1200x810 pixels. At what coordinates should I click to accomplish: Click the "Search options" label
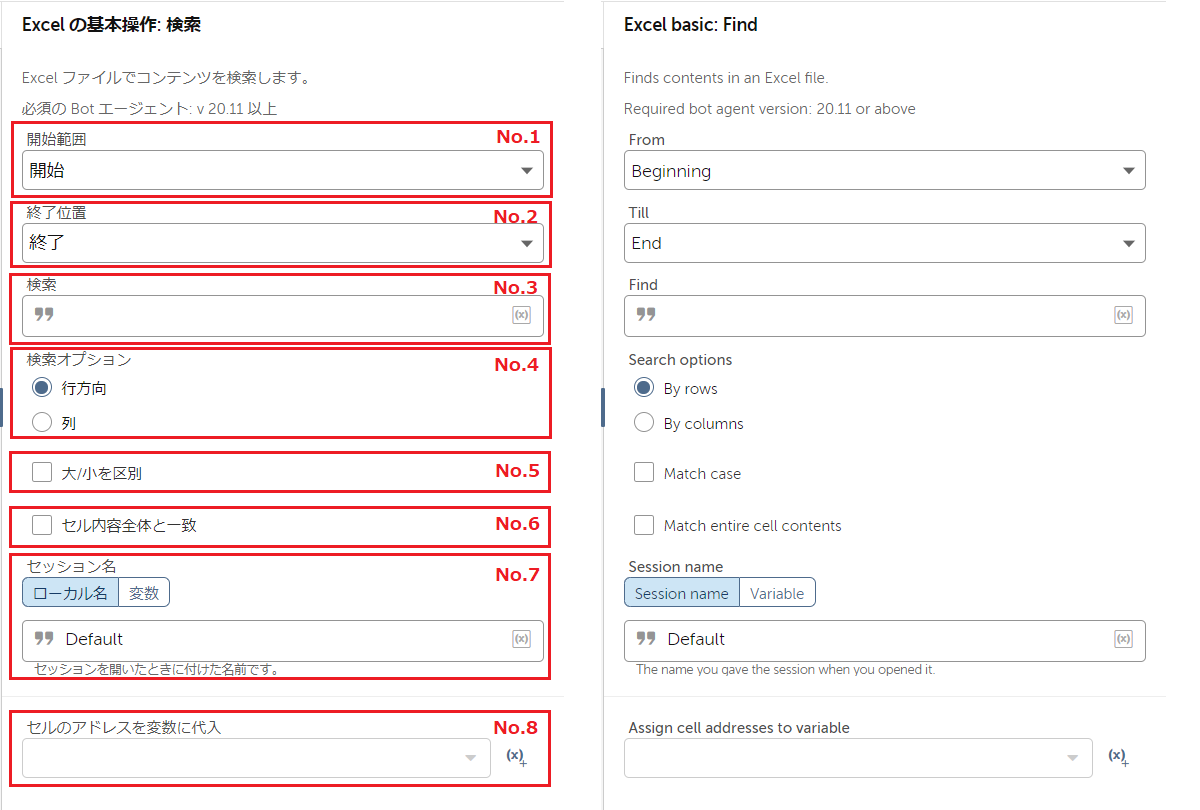tap(680, 360)
